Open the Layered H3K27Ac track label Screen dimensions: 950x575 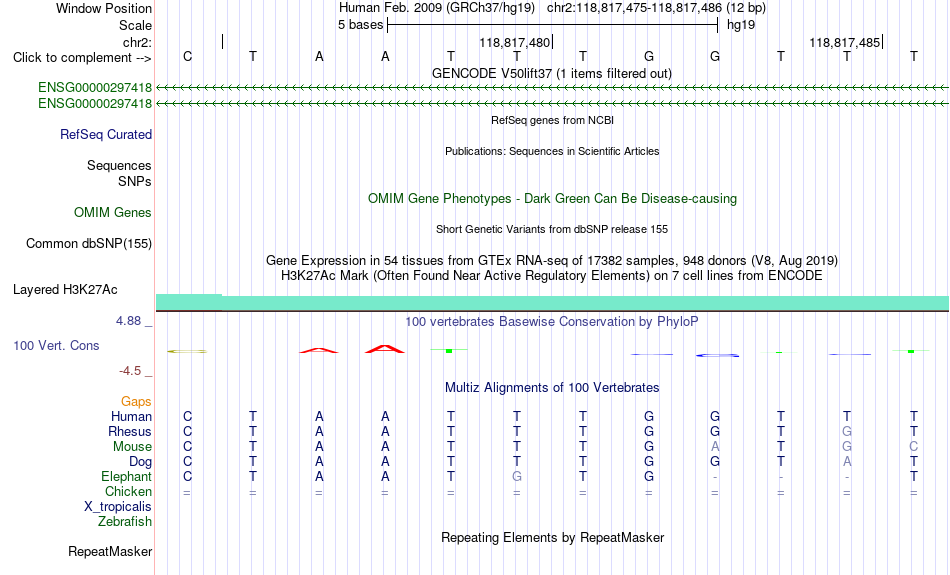[x=65, y=290]
